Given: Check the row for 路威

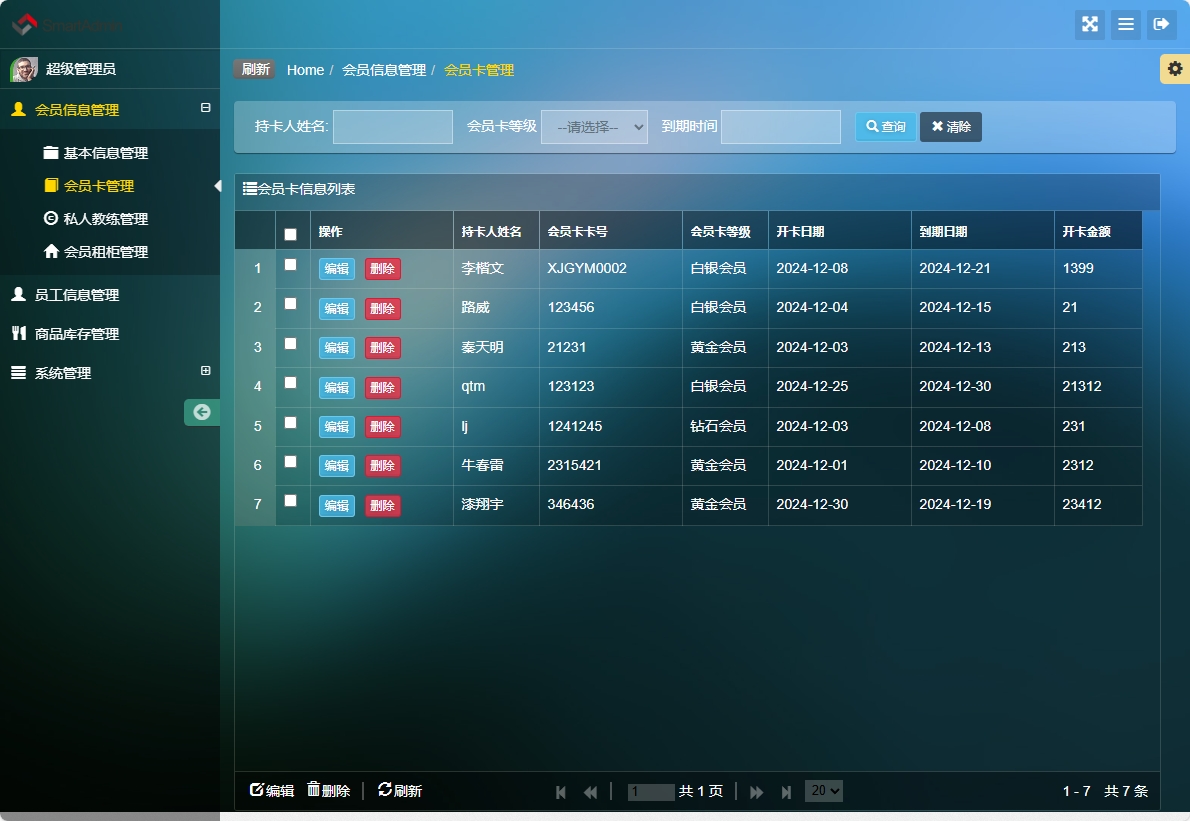Looking at the screenshot, I should point(290,304).
